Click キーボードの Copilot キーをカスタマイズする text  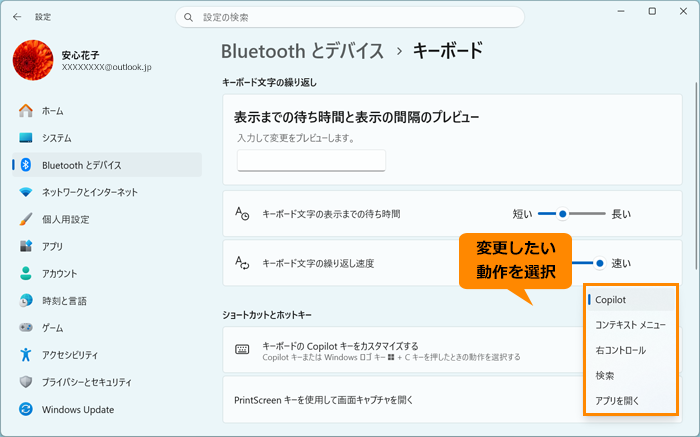click(340, 346)
